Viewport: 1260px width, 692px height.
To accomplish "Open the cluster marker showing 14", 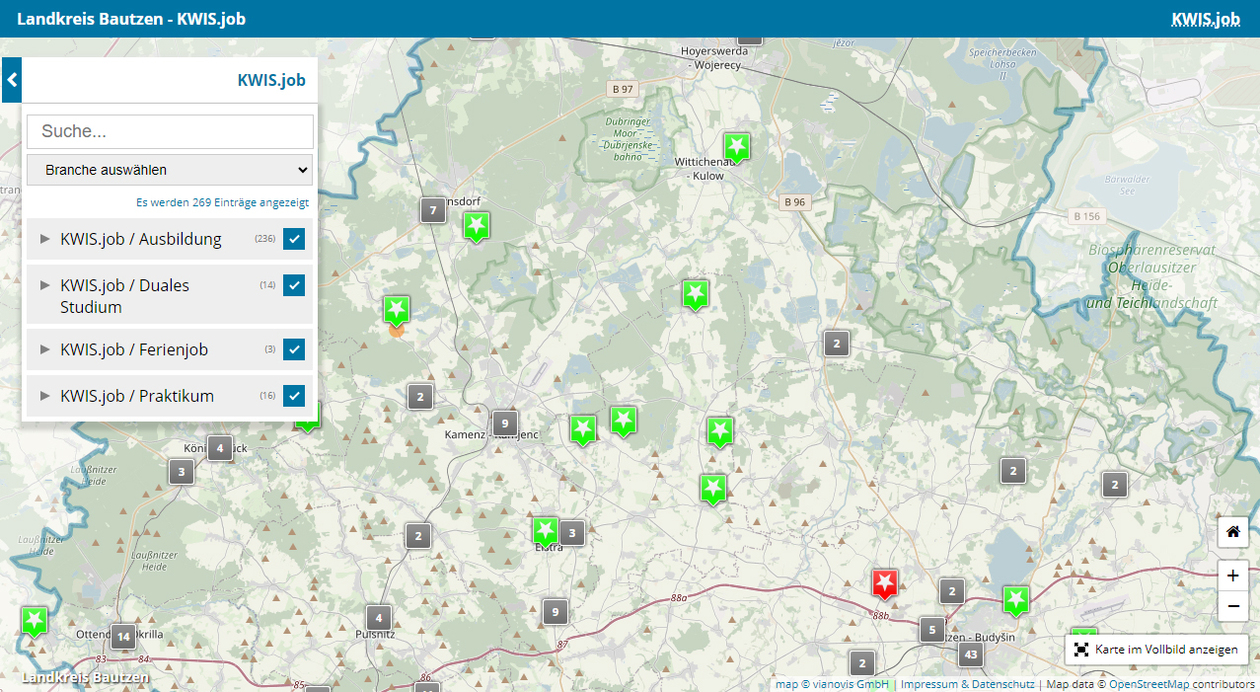I will [123, 636].
